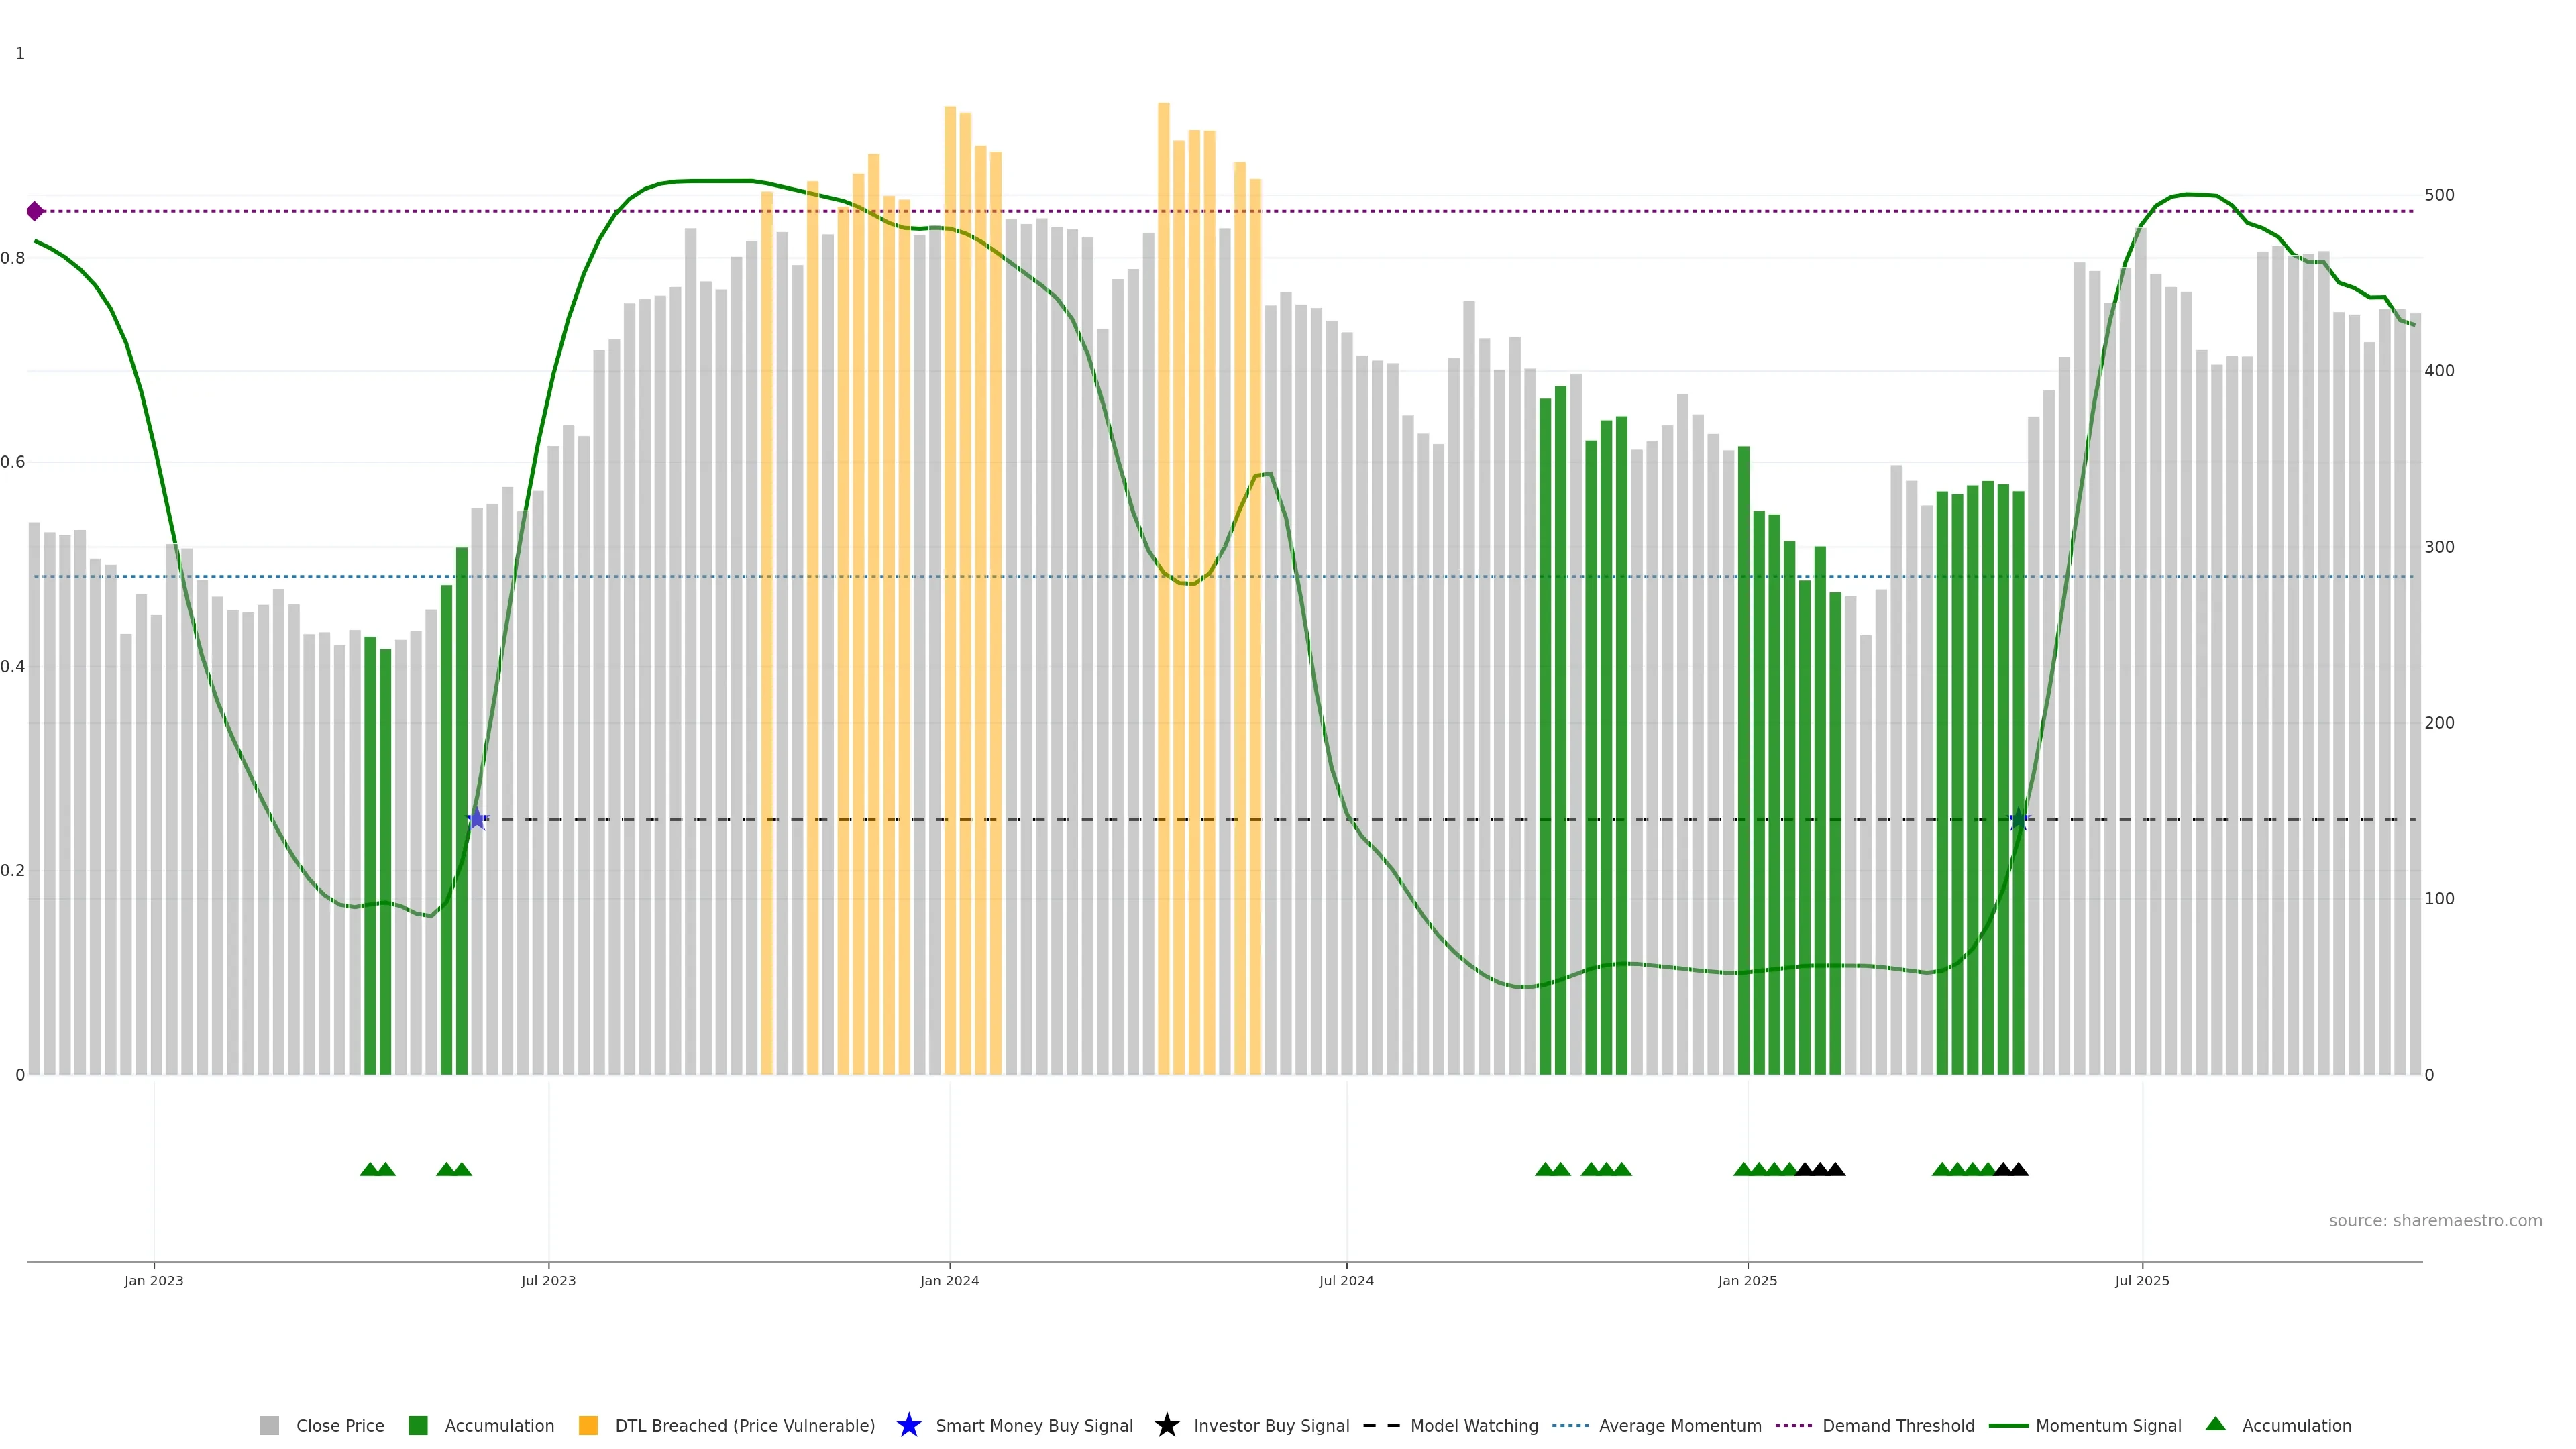Click the gray Close Price legend swatch
2576x1449 pixels.
[x=270, y=1426]
